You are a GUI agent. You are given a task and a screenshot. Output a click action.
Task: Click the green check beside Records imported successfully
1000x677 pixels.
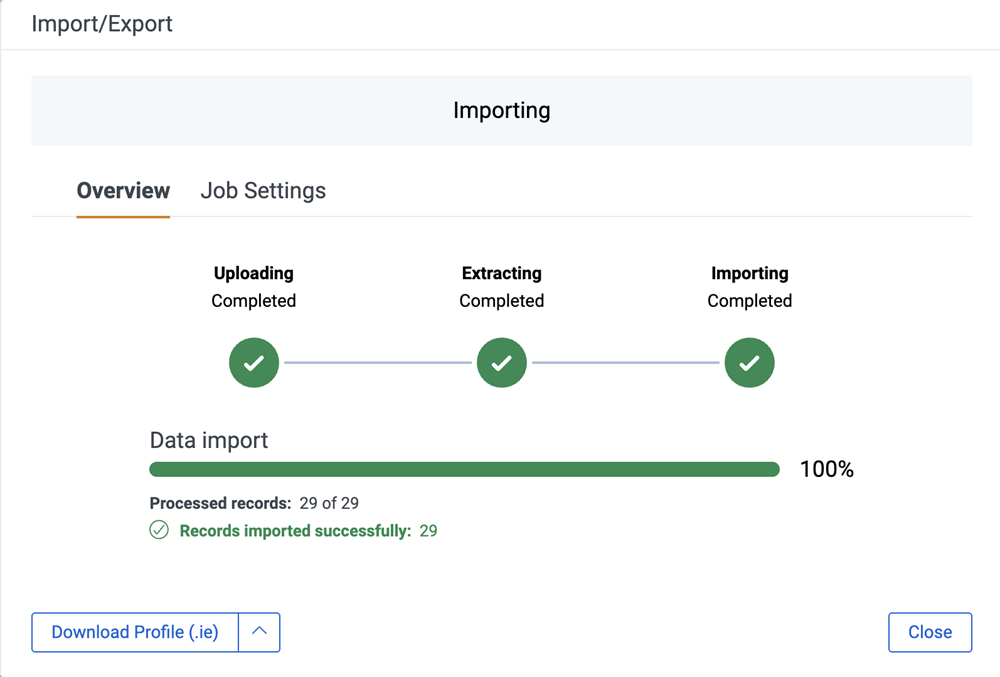point(158,530)
